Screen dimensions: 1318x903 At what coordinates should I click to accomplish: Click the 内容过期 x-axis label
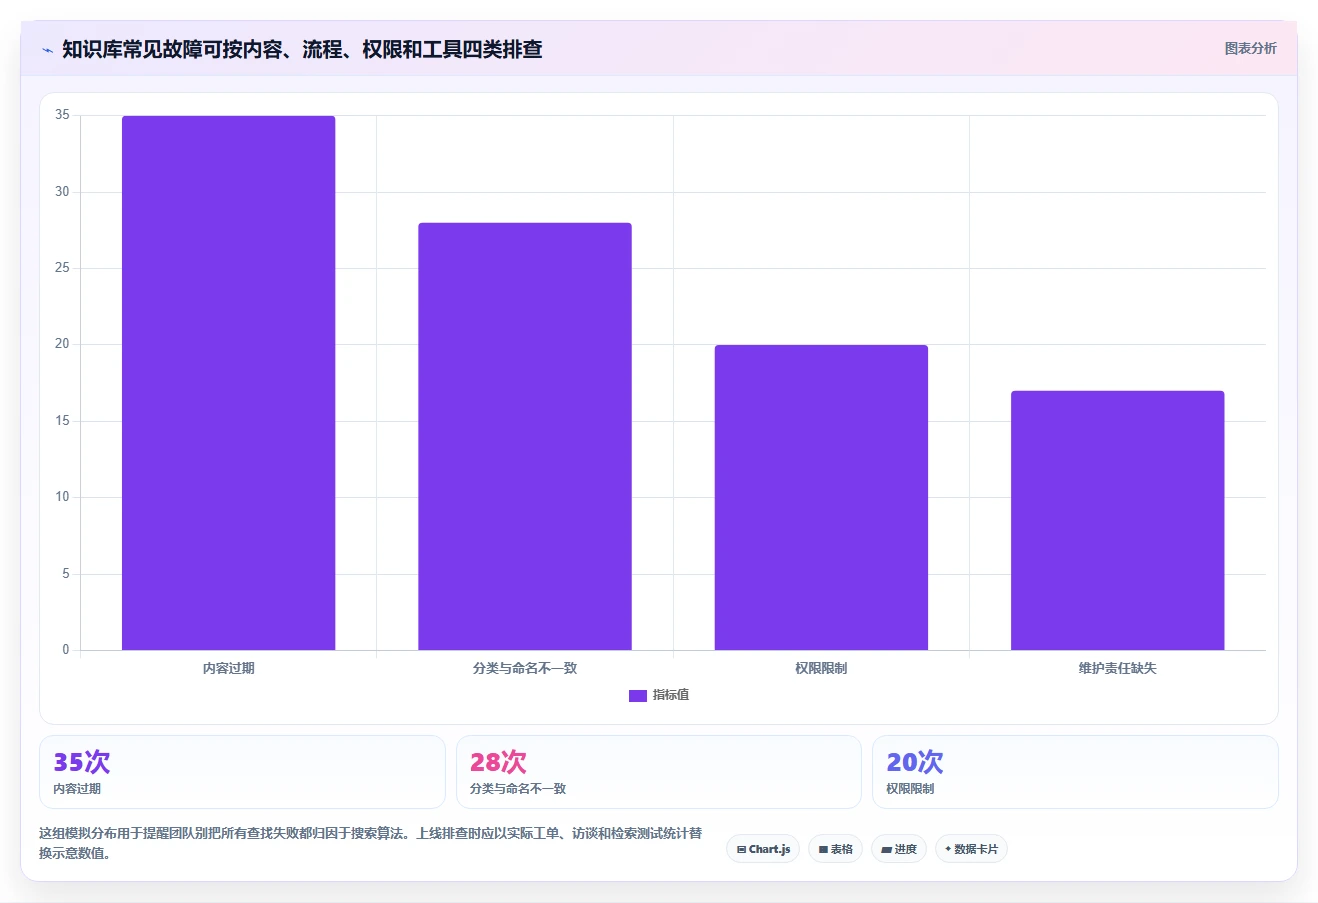click(x=228, y=668)
